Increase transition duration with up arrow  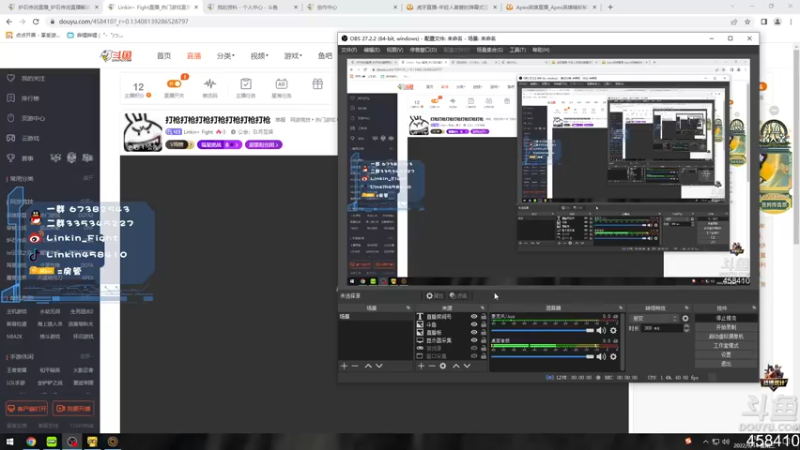coord(686,326)
